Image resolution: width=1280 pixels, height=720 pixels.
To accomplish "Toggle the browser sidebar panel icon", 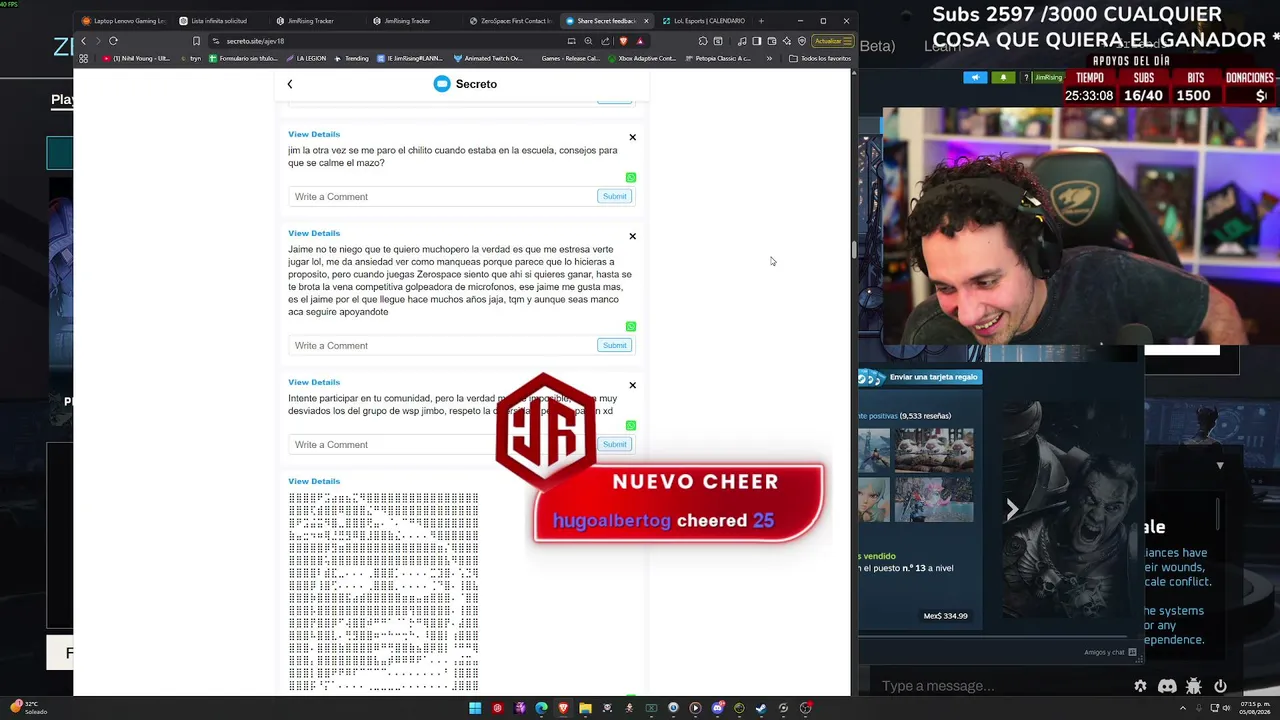I will (757, 41).
